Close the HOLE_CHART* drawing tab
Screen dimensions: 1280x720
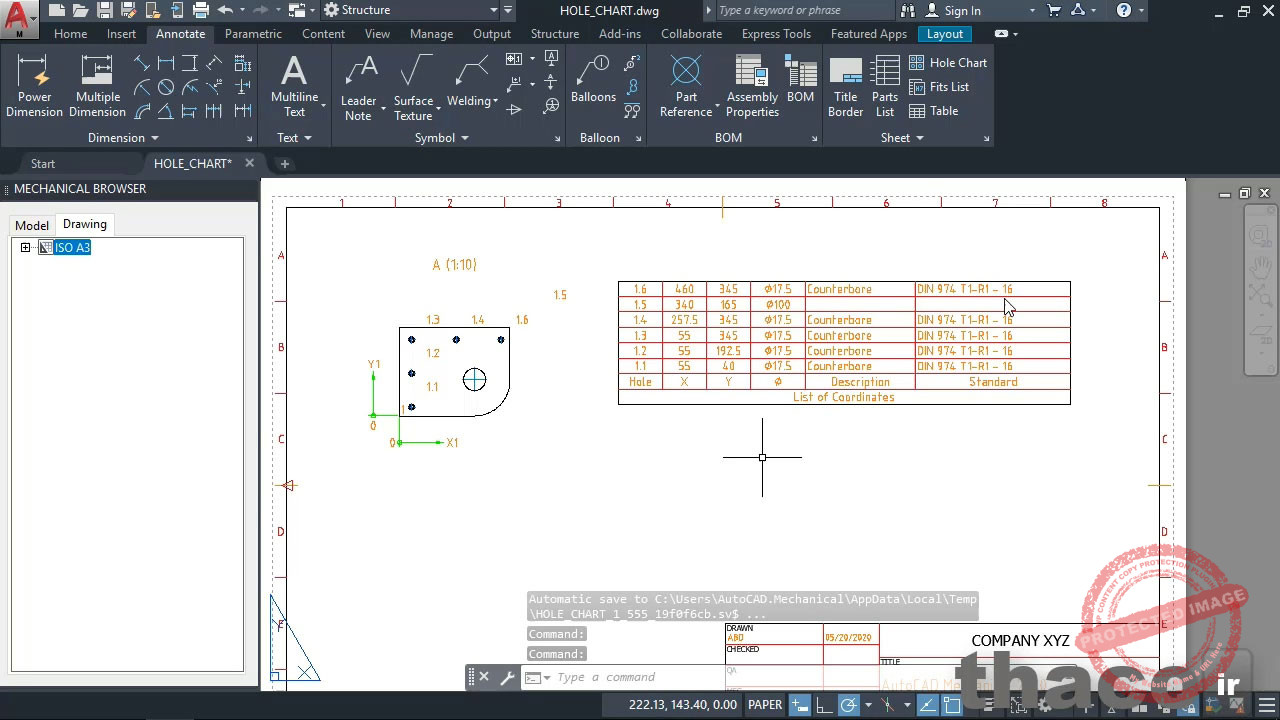pos(249,163)
